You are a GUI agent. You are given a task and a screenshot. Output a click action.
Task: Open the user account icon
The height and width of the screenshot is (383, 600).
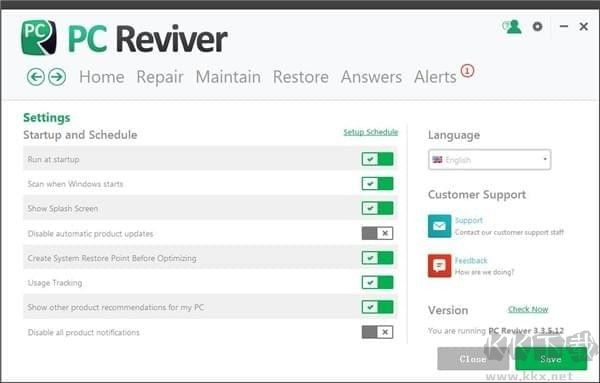pos(512,27)
